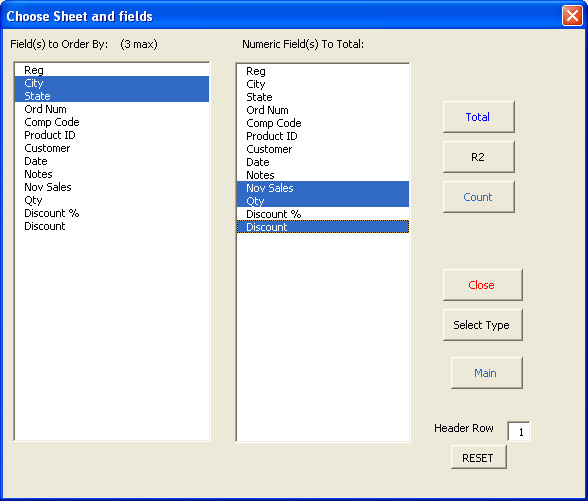Click the red Close button
588x501 pixels.
click(483, 285)
